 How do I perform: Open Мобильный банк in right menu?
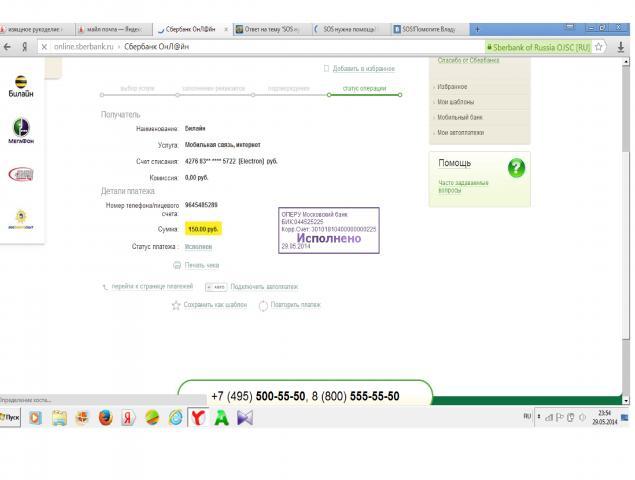tap(460, 117)
